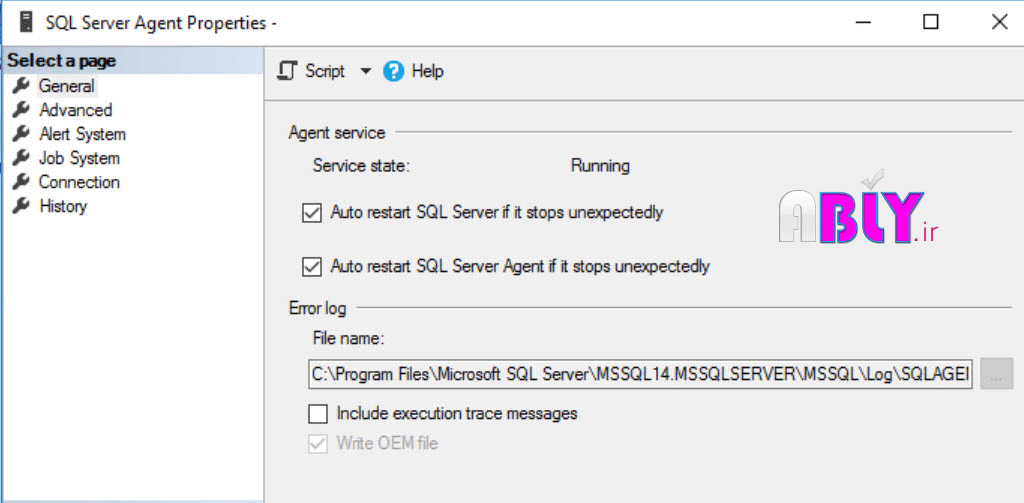Viewport: 1024px width, 503px height.
Task: Uncheck Auto restart SQL Server if it stops
Action: [312, 213]
